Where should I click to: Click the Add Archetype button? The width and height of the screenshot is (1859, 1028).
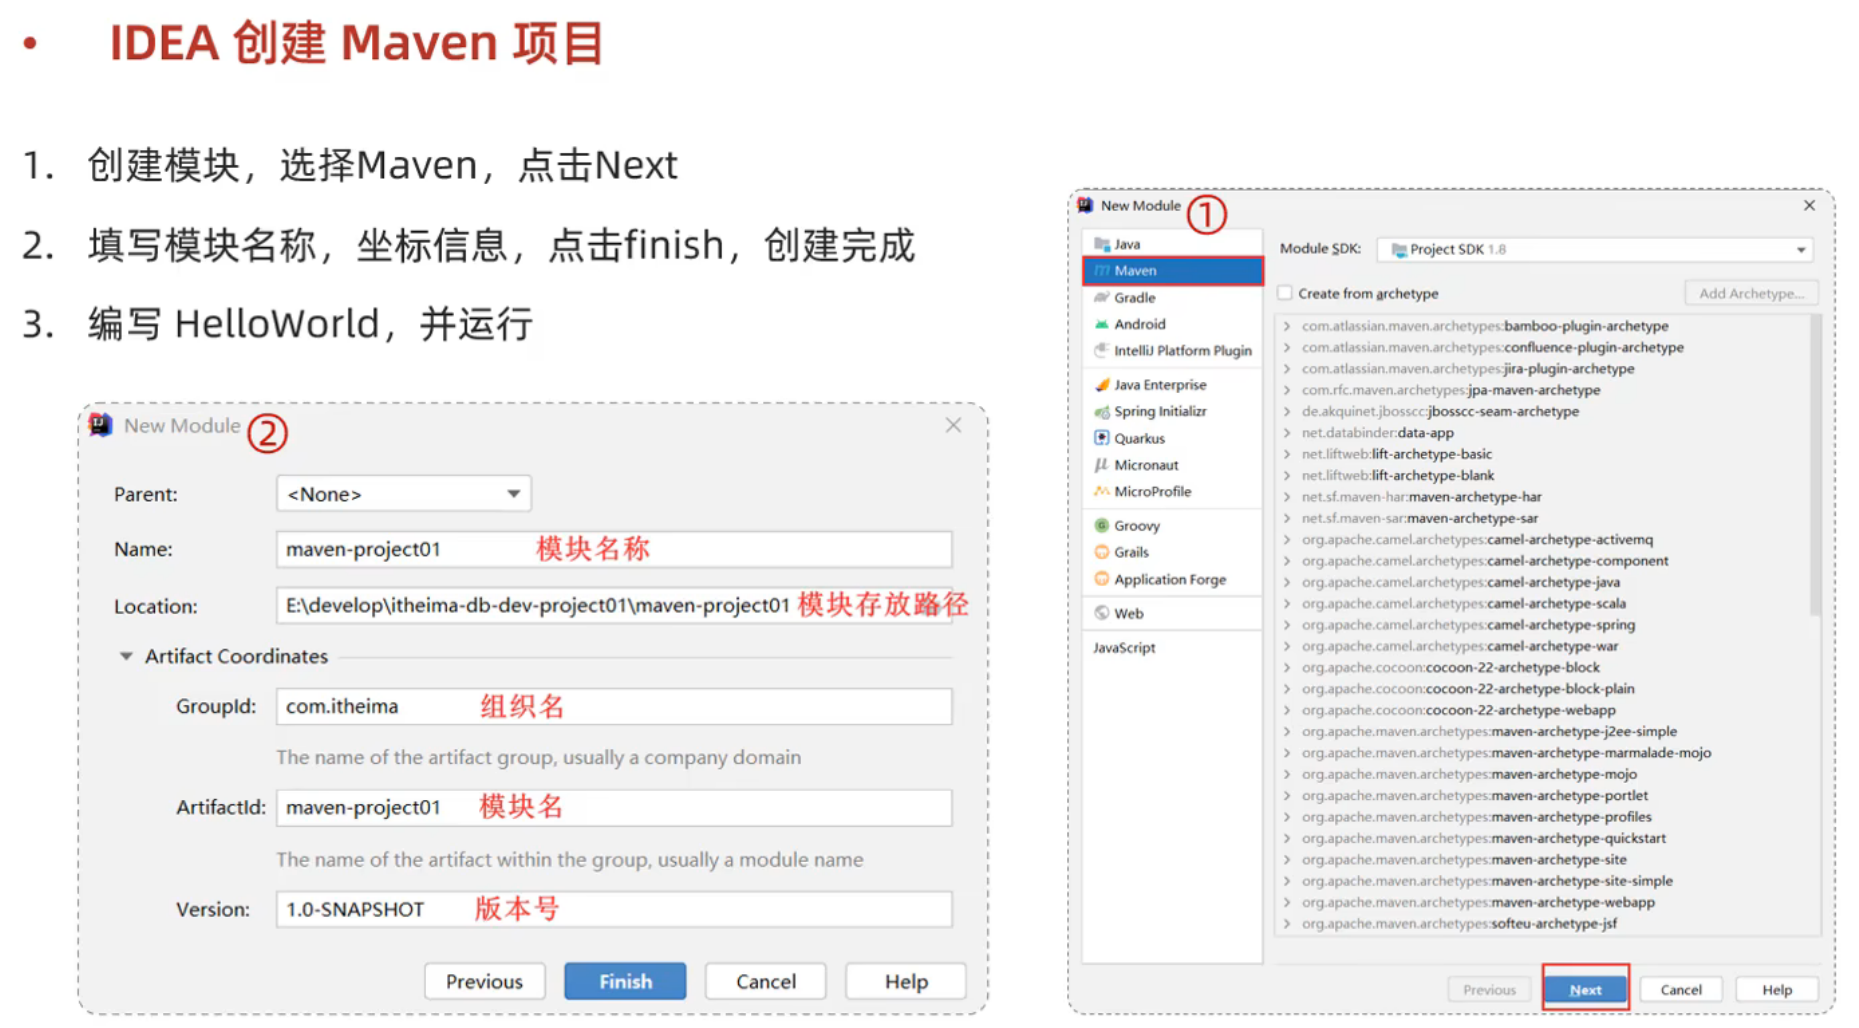click(x=1751, y=292)
